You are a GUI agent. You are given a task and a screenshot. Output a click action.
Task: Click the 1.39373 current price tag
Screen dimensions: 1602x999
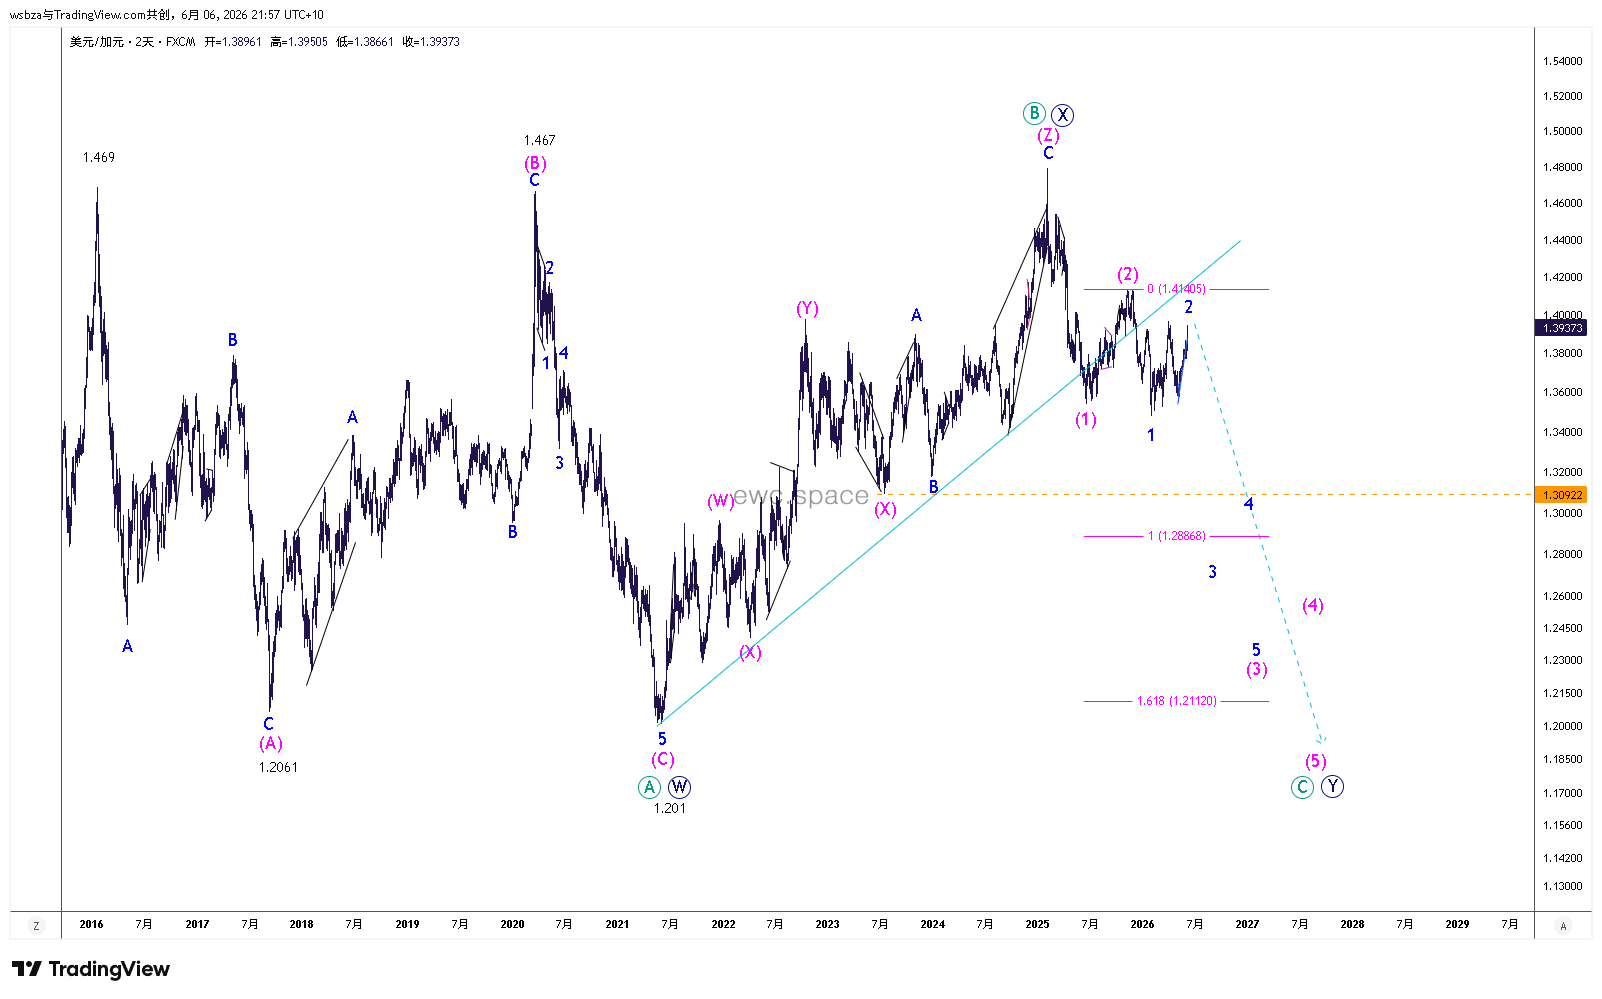click(x=1562, y=328)
